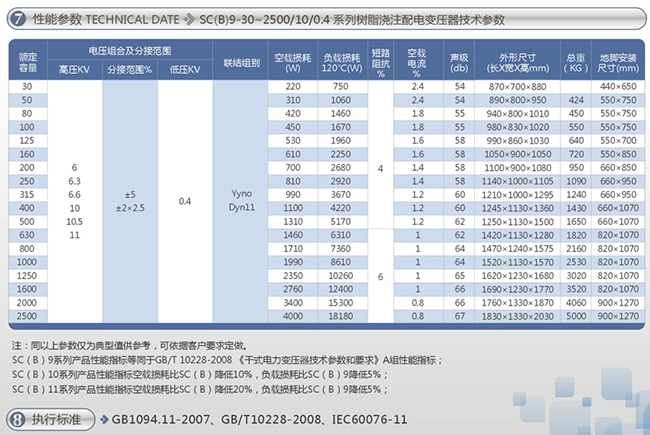Select the 10.5 high voltage value
This screenshot has width=650, height=435.
click(x=74, y=220)
